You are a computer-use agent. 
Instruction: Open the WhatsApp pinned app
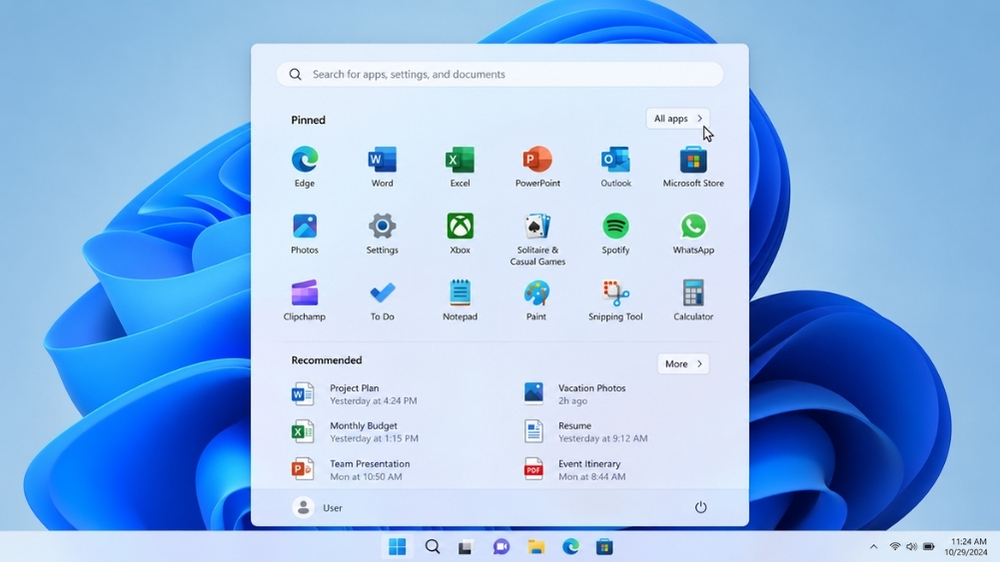point(693,233)
